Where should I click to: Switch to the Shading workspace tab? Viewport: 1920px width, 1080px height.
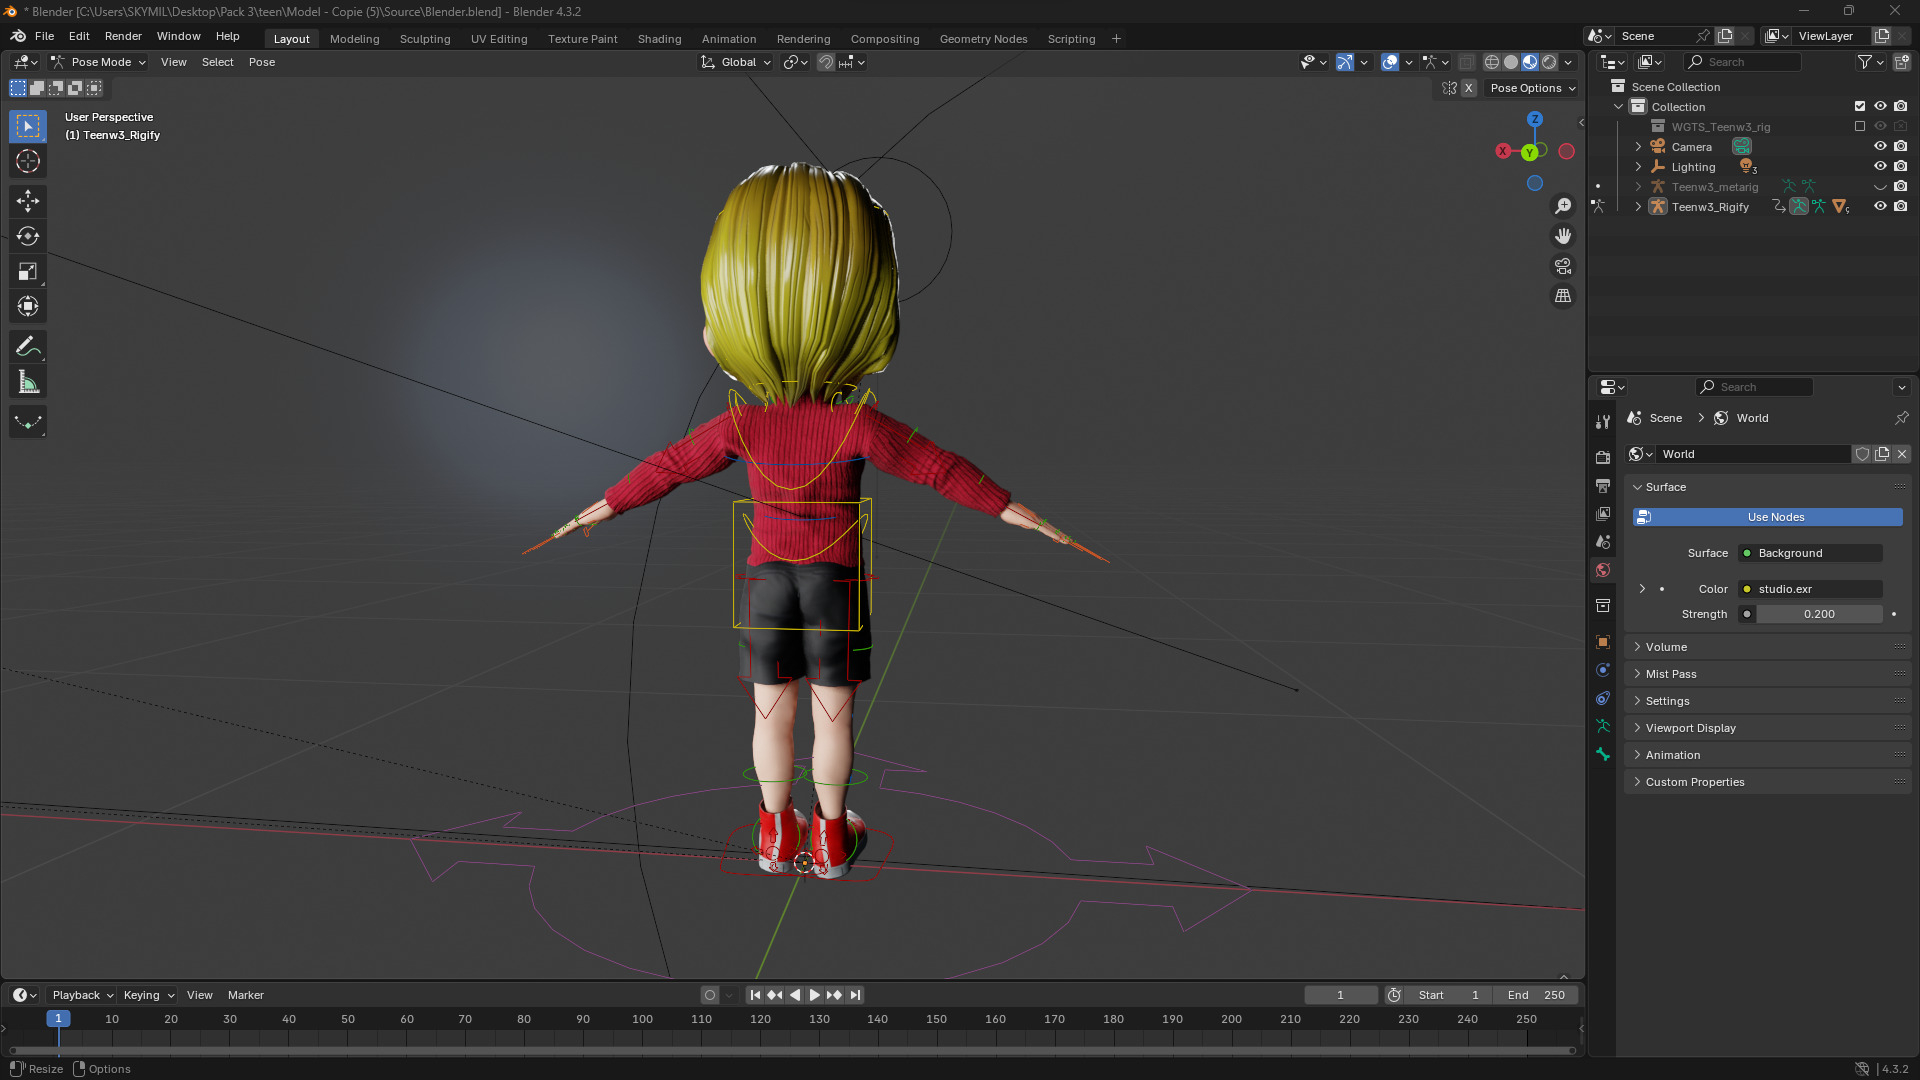pos(659,39)
